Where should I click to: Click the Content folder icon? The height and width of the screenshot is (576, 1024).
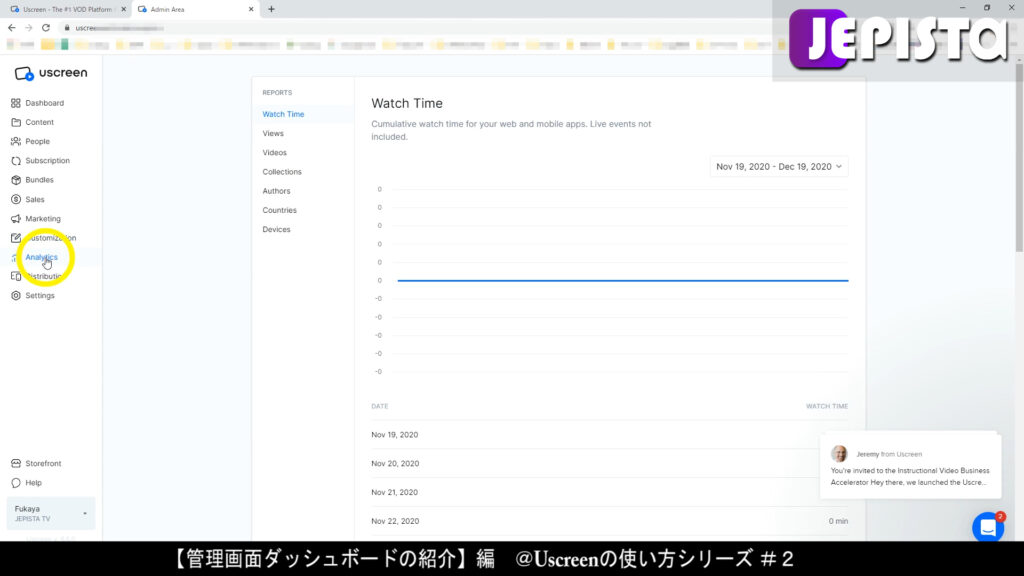[x=16, y=122]
